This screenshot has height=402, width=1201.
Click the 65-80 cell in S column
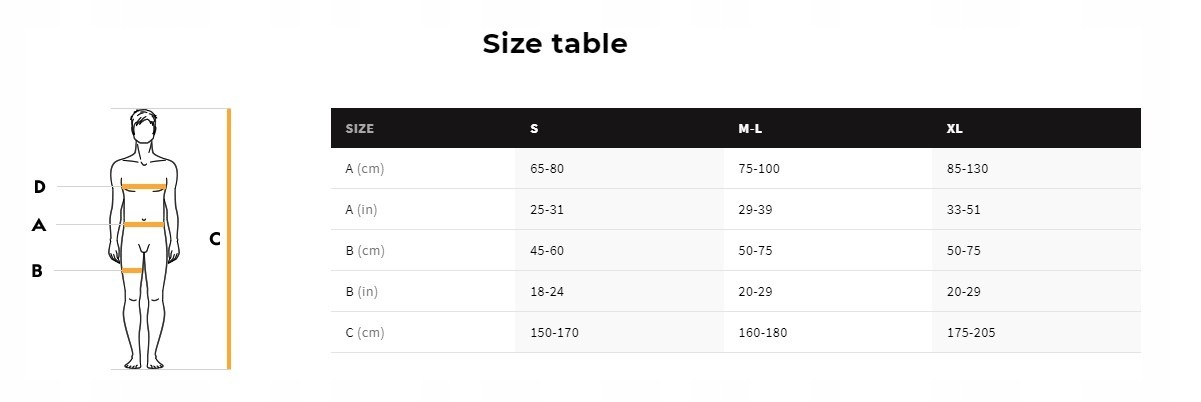[547, 169]
